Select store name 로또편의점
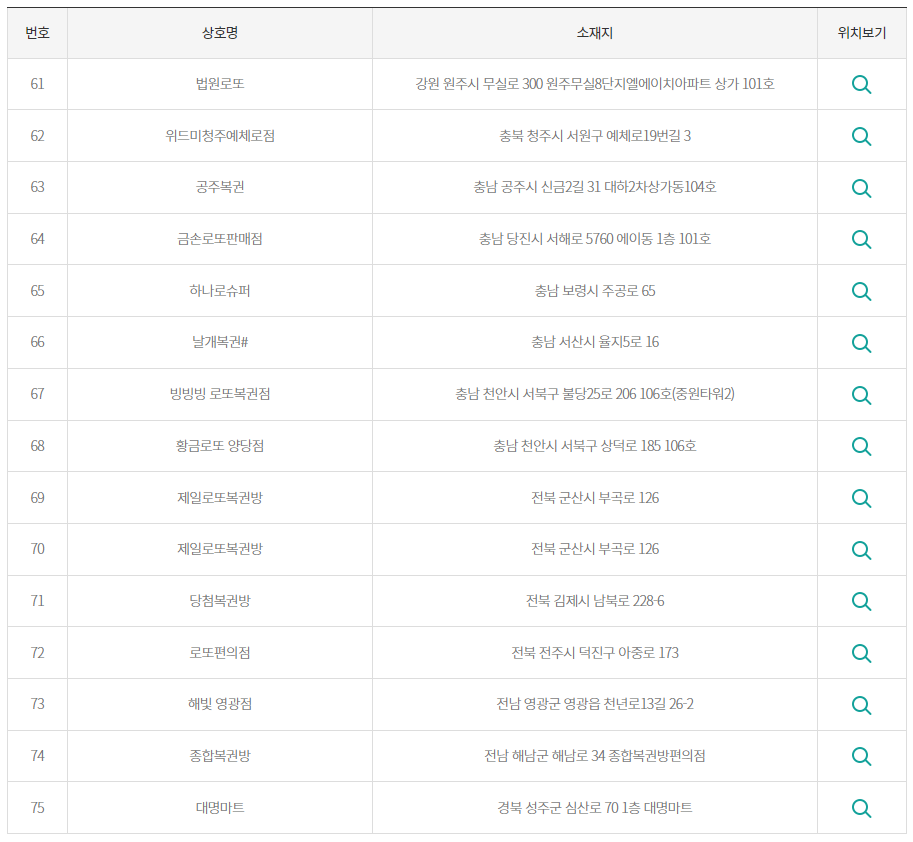The image size is (913, 842). (x=220, y=652)
